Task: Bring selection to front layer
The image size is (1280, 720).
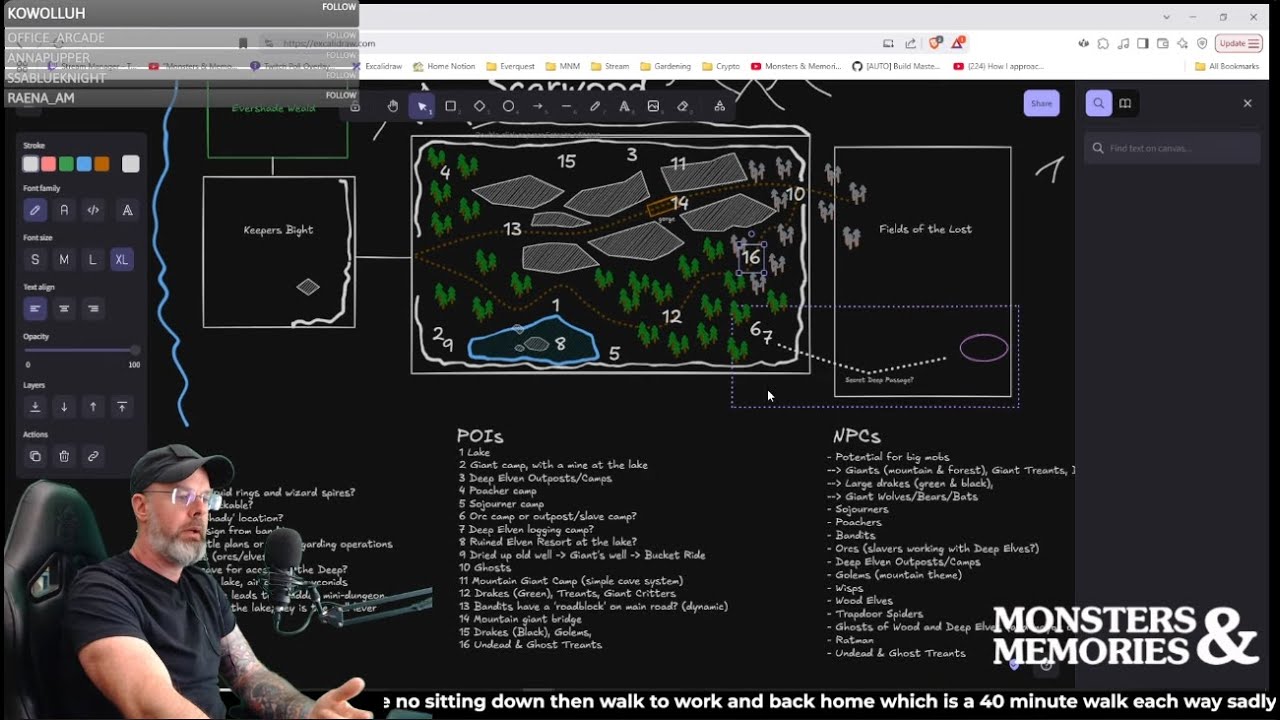Action: coord(122,407)
